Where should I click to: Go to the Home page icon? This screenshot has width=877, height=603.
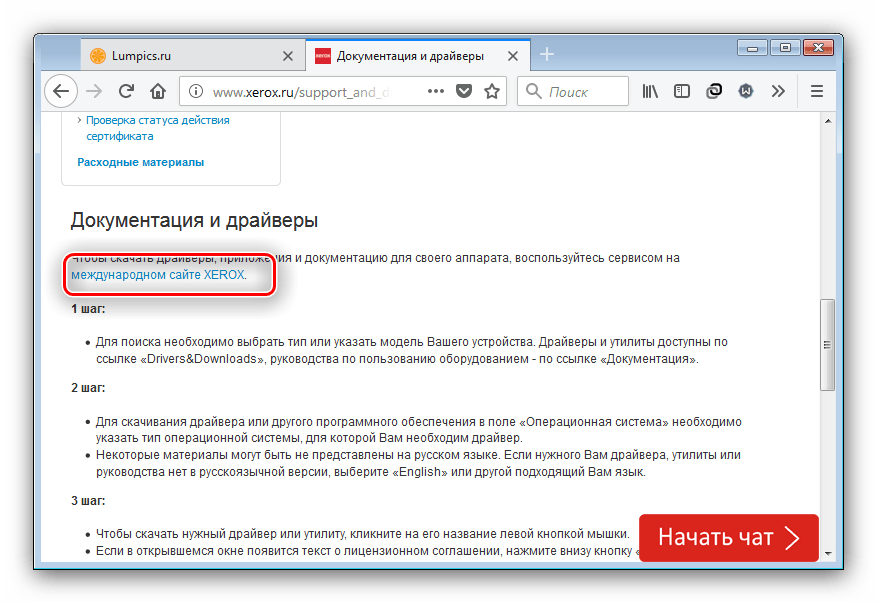pyautogui.click(x=157, y=91)
